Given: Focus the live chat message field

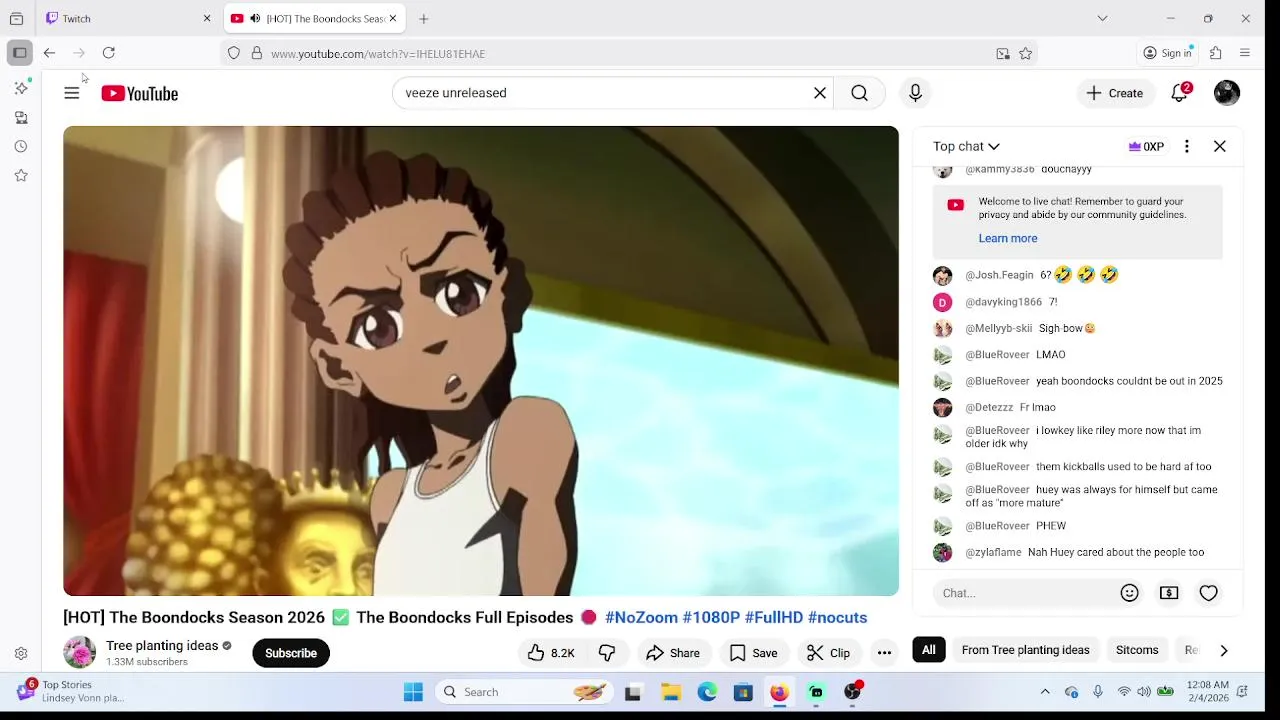Looking at the screenshot, I should (1025, 593).
